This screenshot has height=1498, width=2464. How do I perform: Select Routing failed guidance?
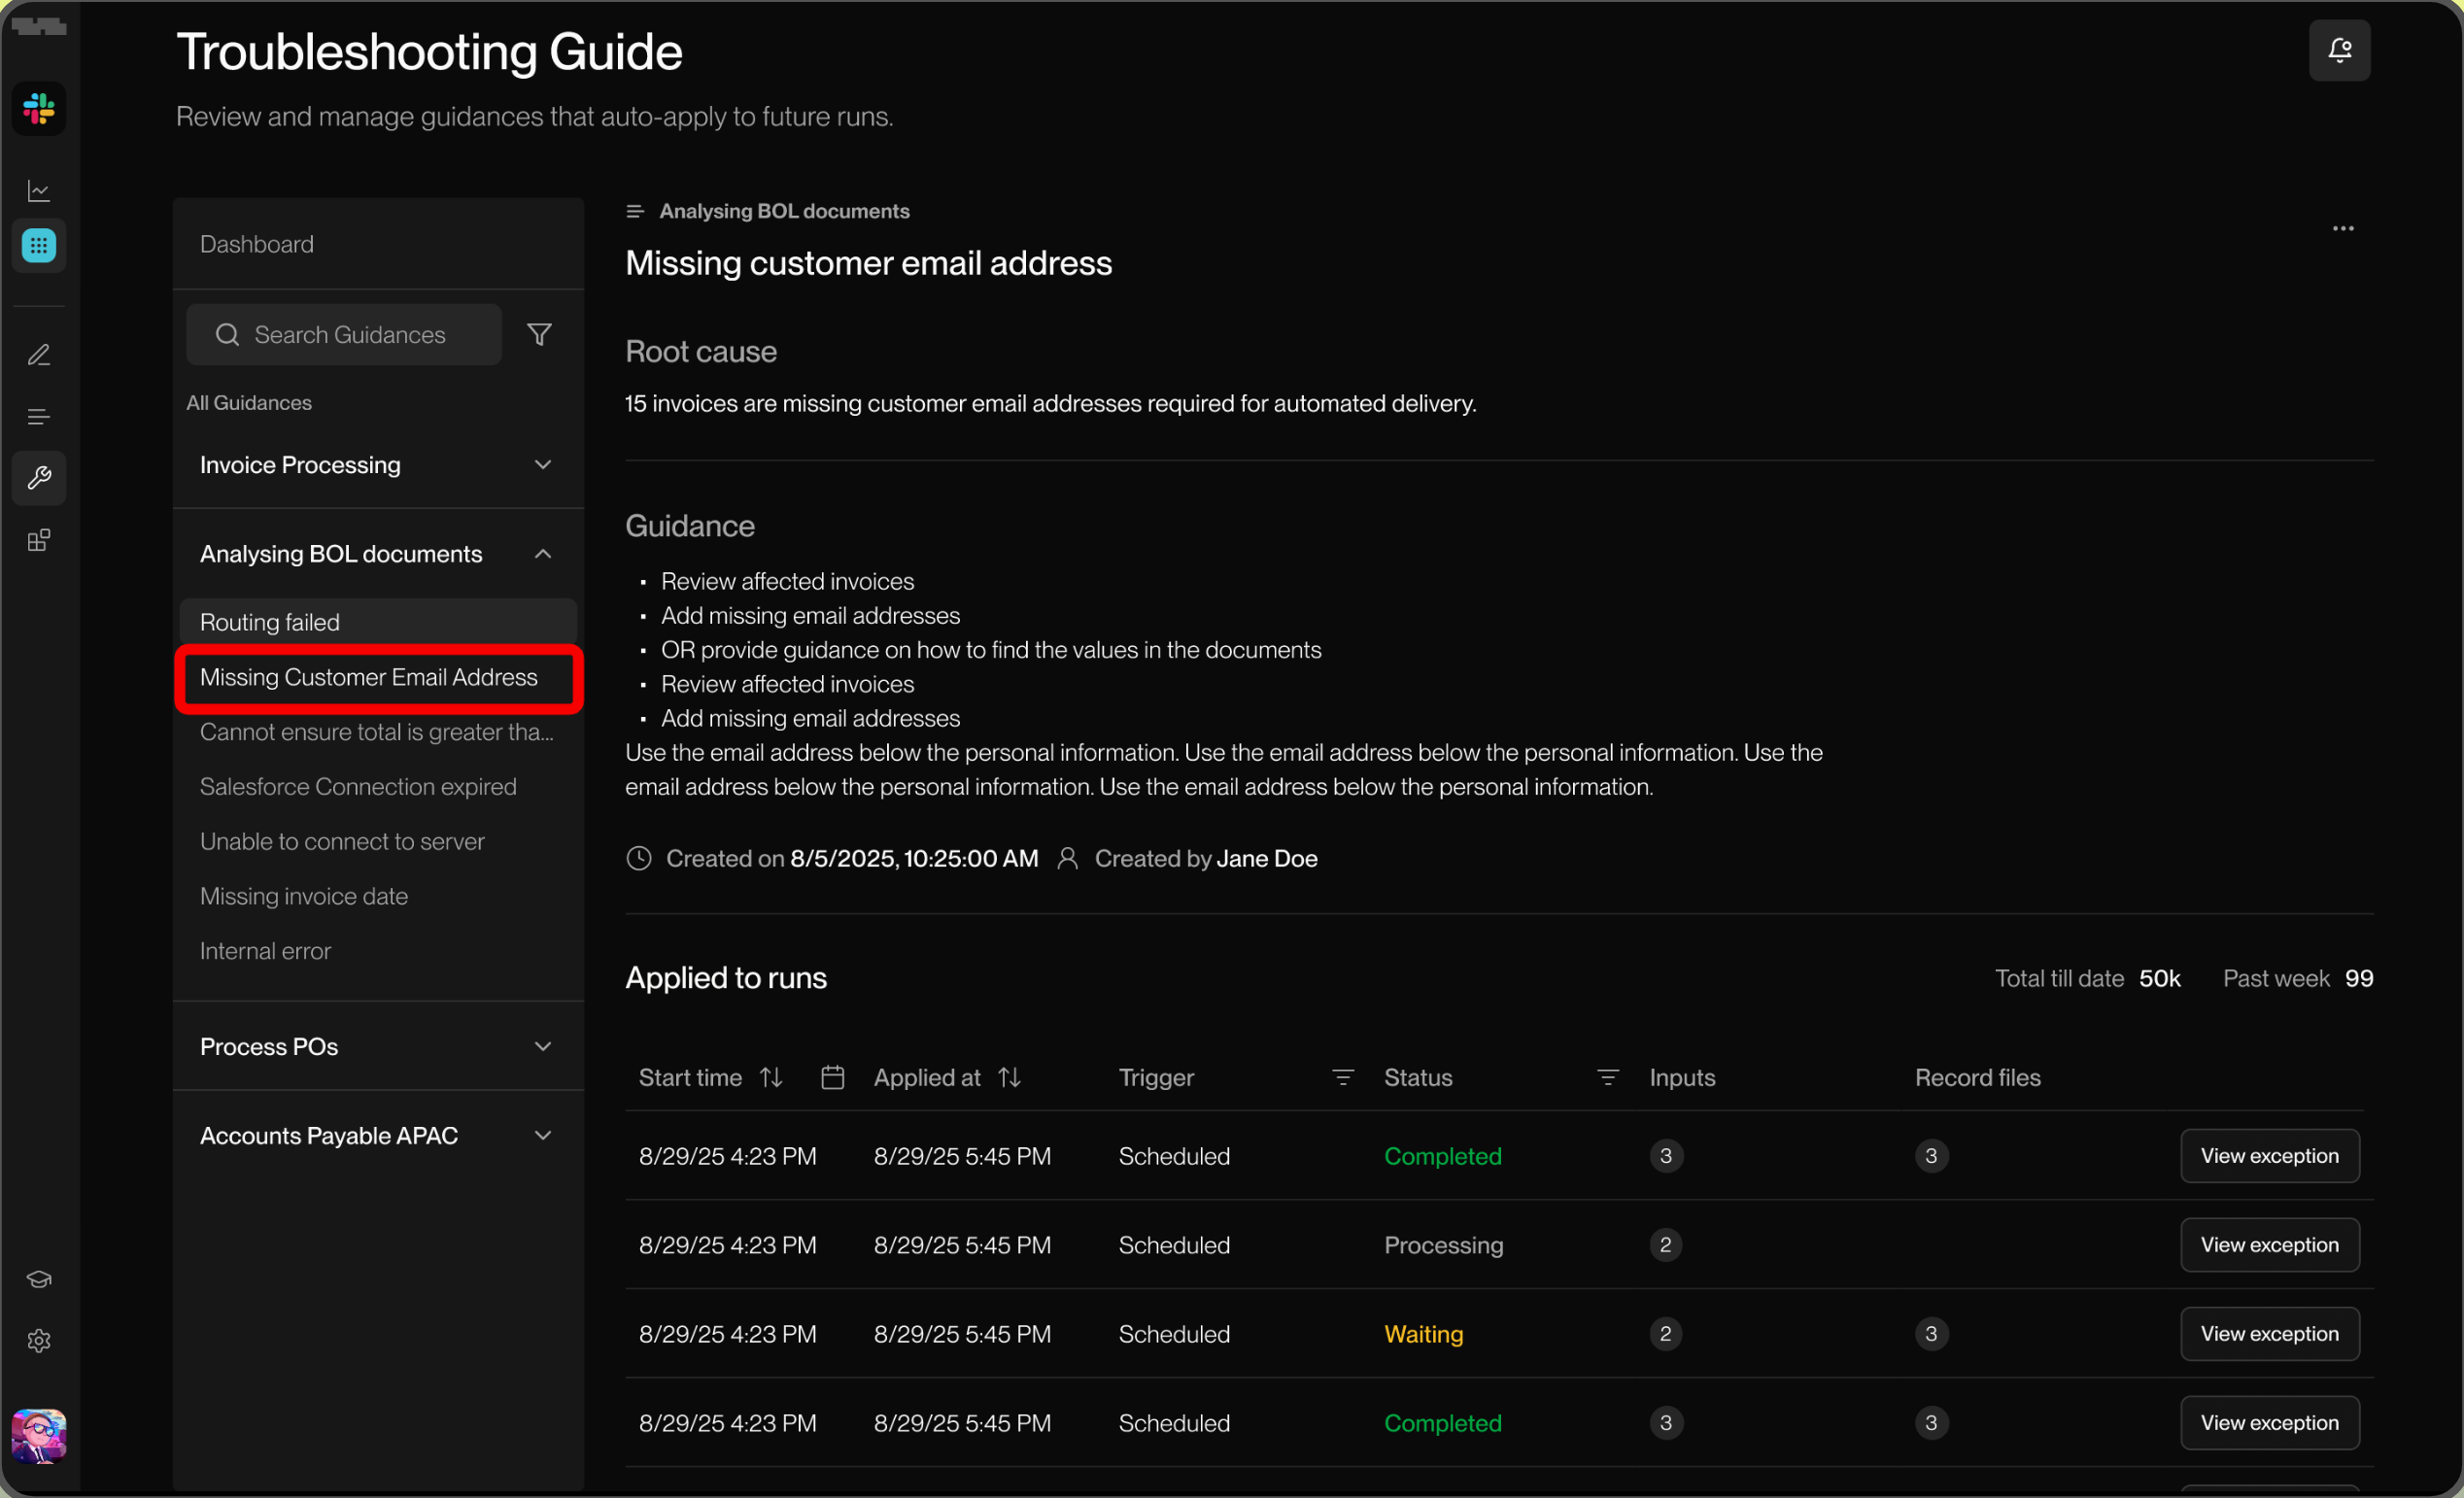pos(270,622)
